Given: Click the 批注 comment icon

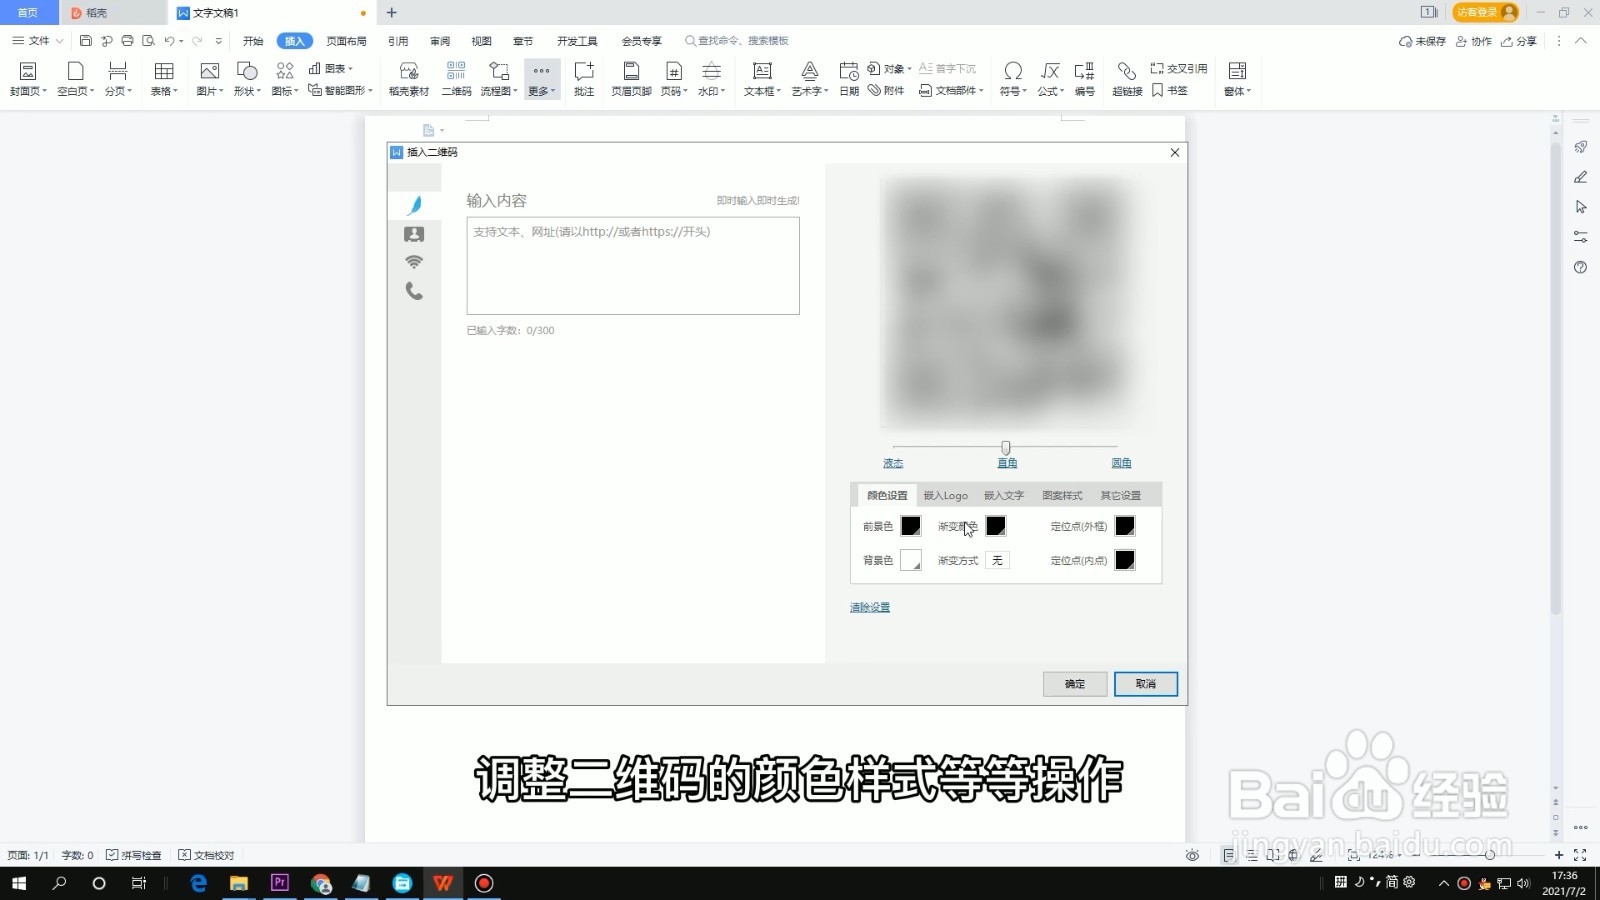Looking at the screenshot, I should tap(584, 78).
